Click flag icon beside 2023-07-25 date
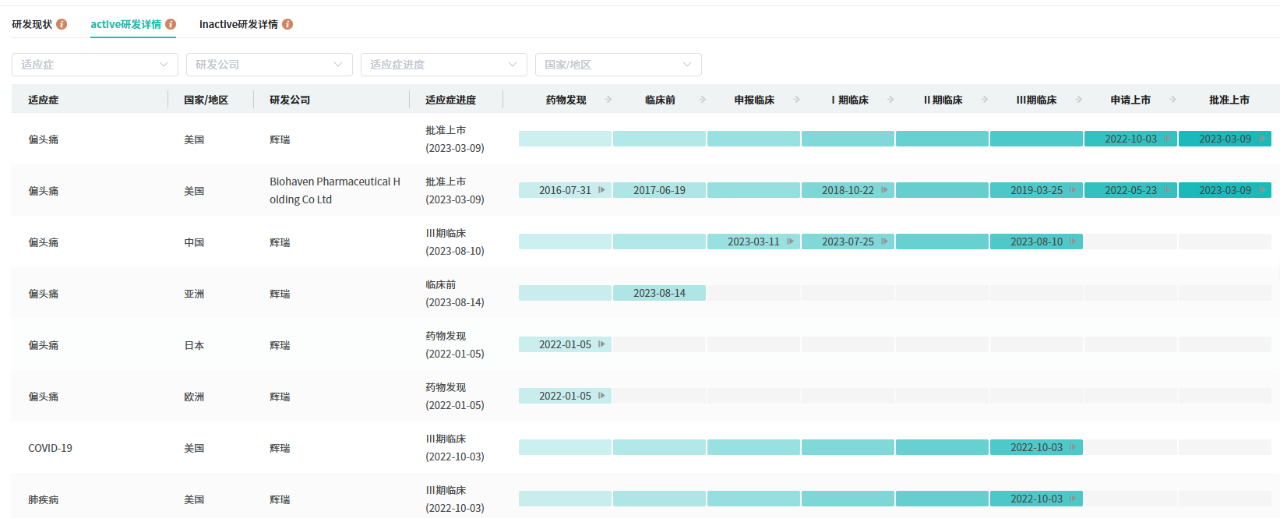This screenshot has height=518, width=1280. pos(884,242)
